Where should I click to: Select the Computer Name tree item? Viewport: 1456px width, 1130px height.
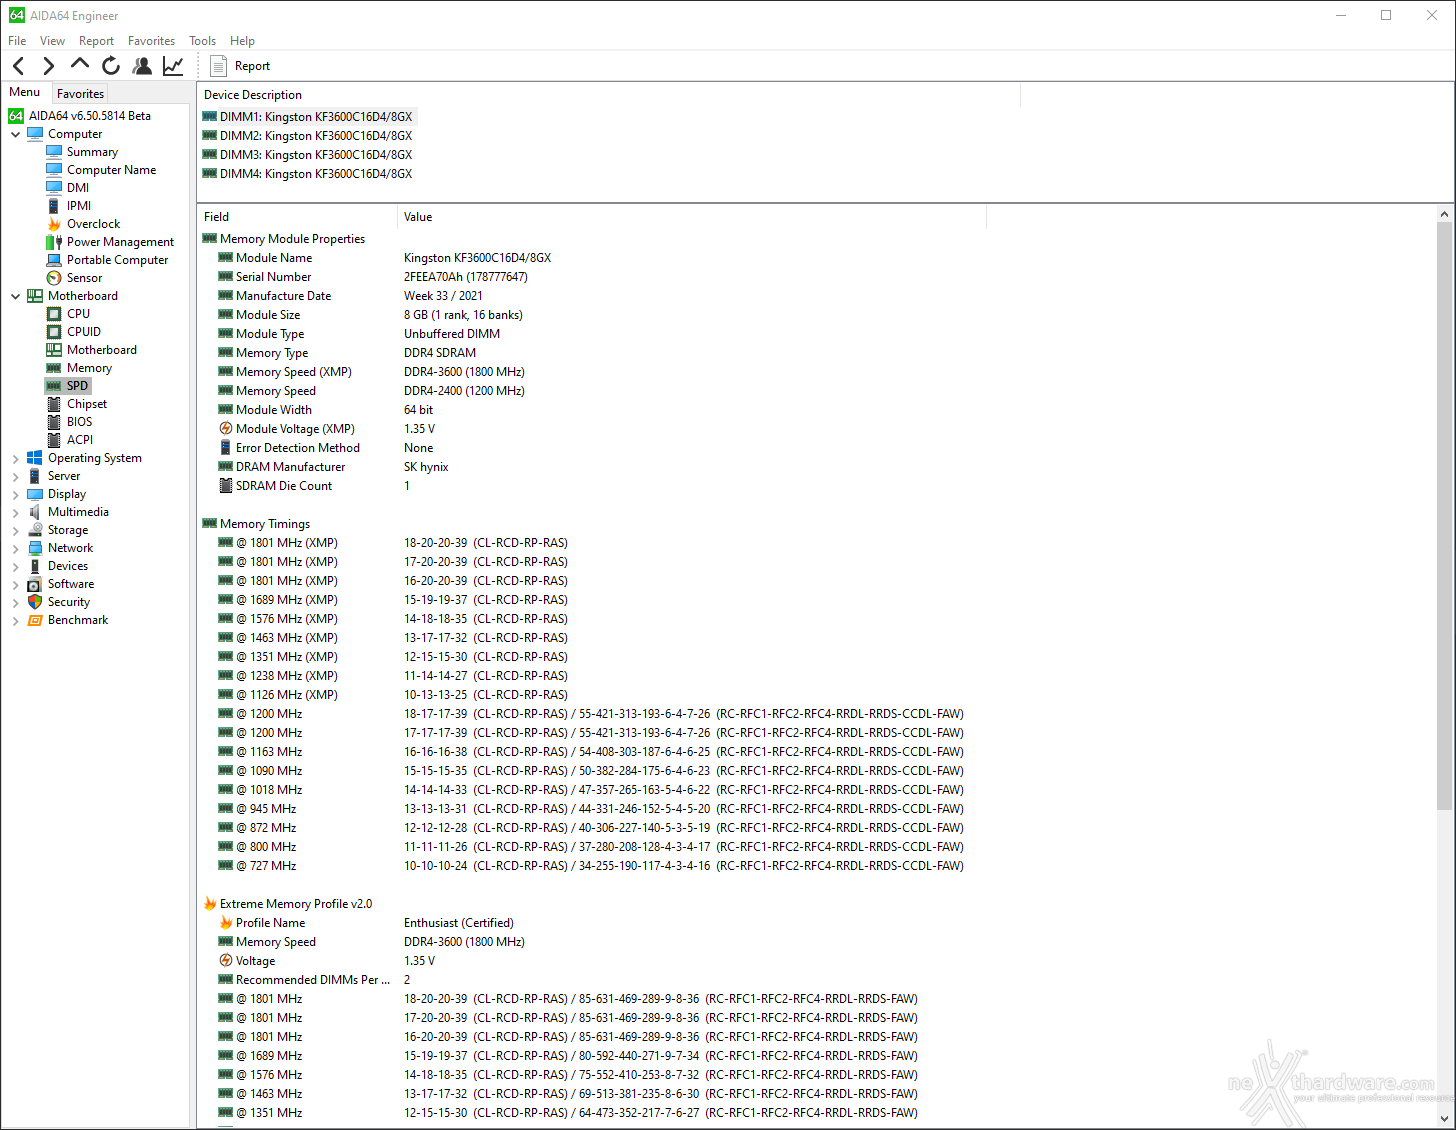tap(111, 170)
